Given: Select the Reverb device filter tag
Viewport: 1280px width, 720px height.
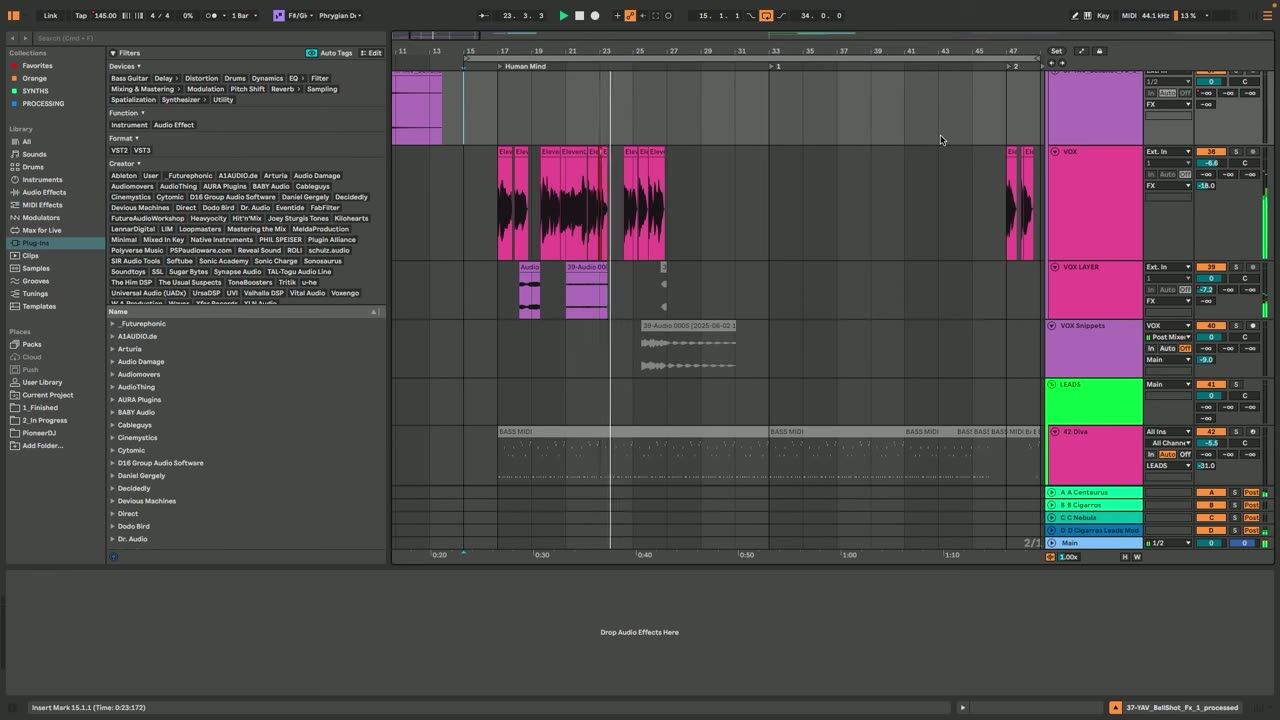Looking at the screenshot, I should tap(283, 89).
